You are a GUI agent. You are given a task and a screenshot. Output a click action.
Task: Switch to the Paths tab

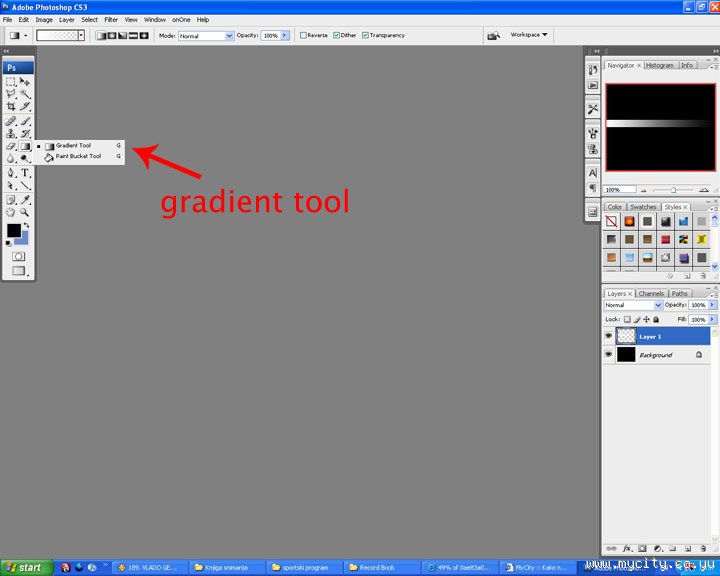(x=680, y=294)
